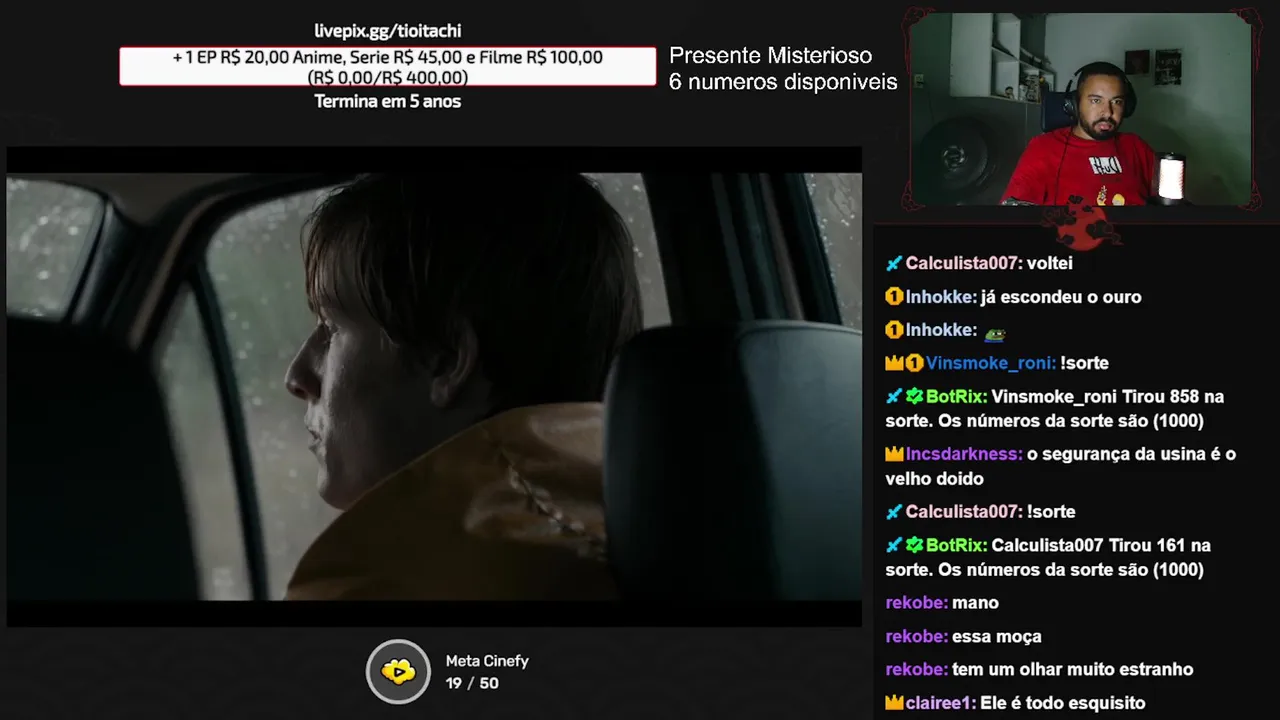The width and height of the screenshot is (1280, 720).
Task: Click crown badge beside Incsdarkness
Action: click(x=894, y=454)
